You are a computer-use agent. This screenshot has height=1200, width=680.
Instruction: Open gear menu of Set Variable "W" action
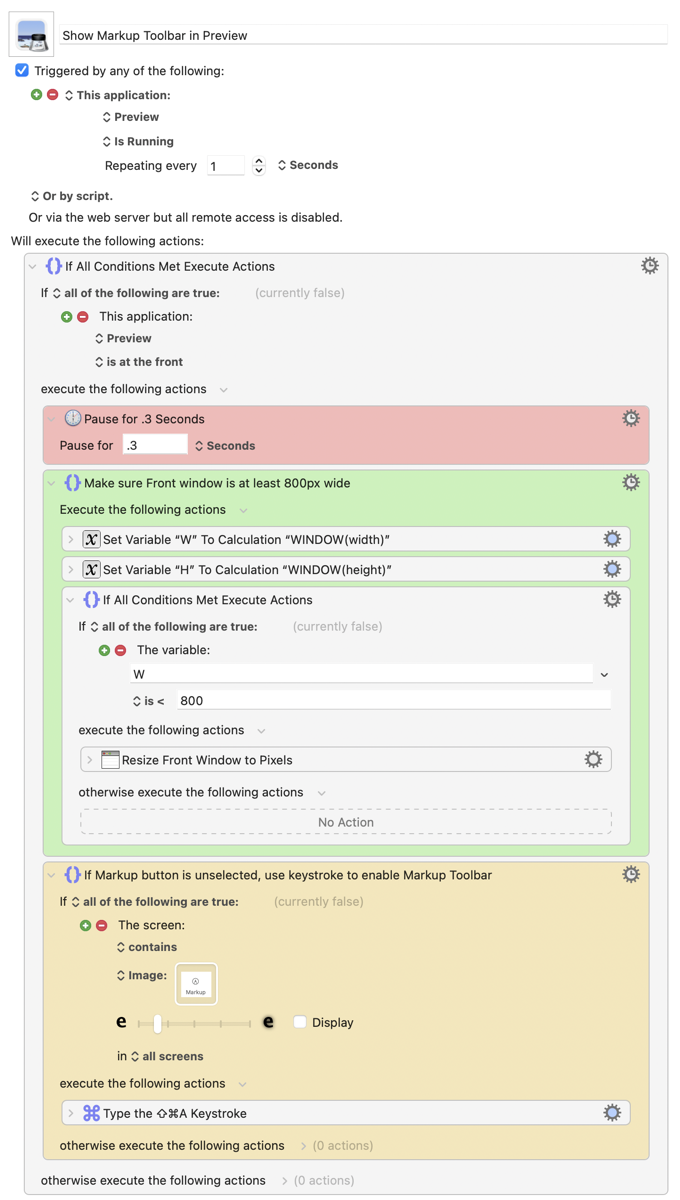[x=612, y=539]
